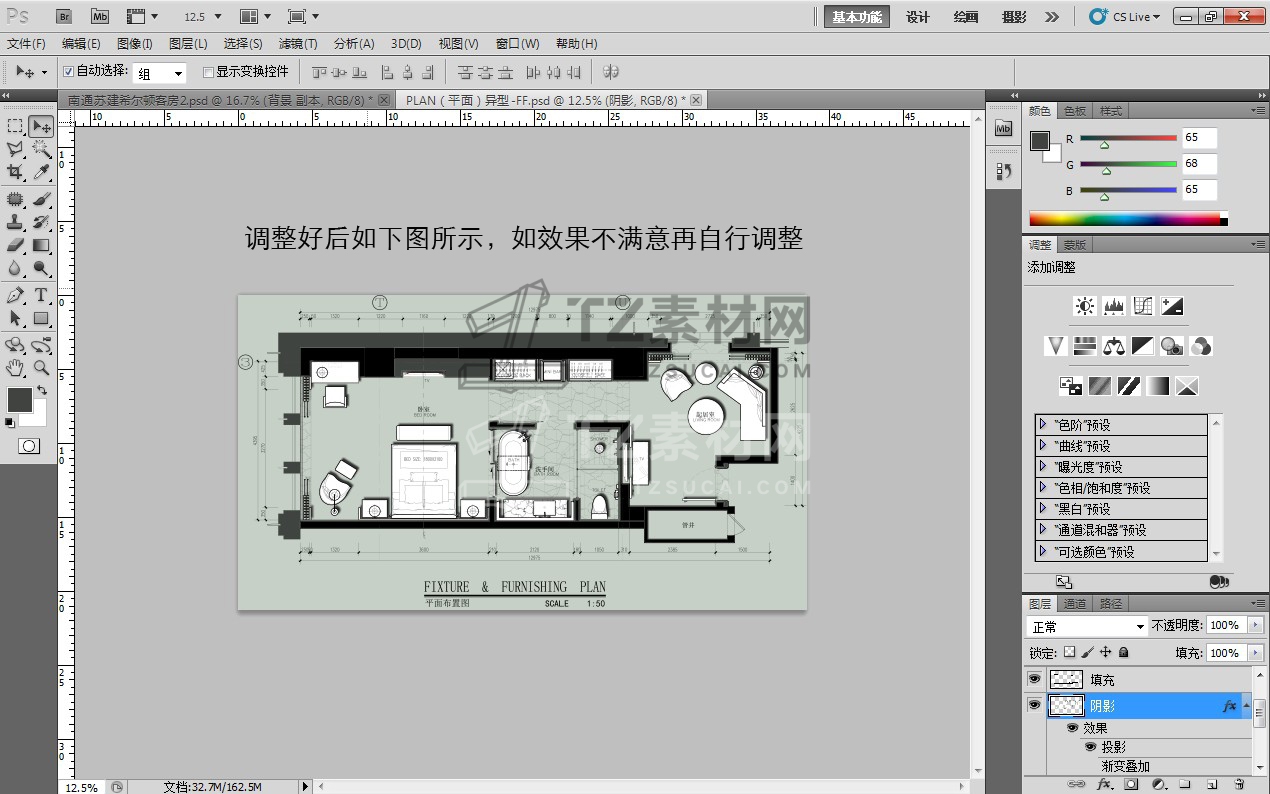Select the Rectangular Marquee tool
The height and width of the screenshot is (794, 1270).
(15, 126)
